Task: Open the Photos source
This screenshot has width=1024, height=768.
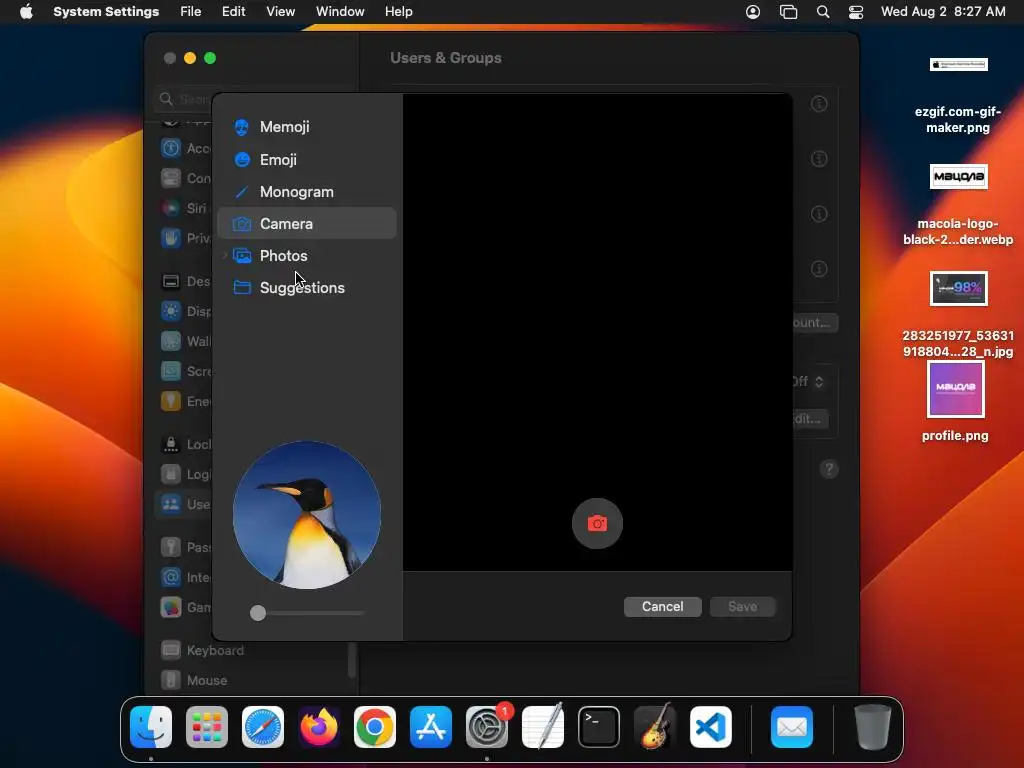Action: [306, 255]
